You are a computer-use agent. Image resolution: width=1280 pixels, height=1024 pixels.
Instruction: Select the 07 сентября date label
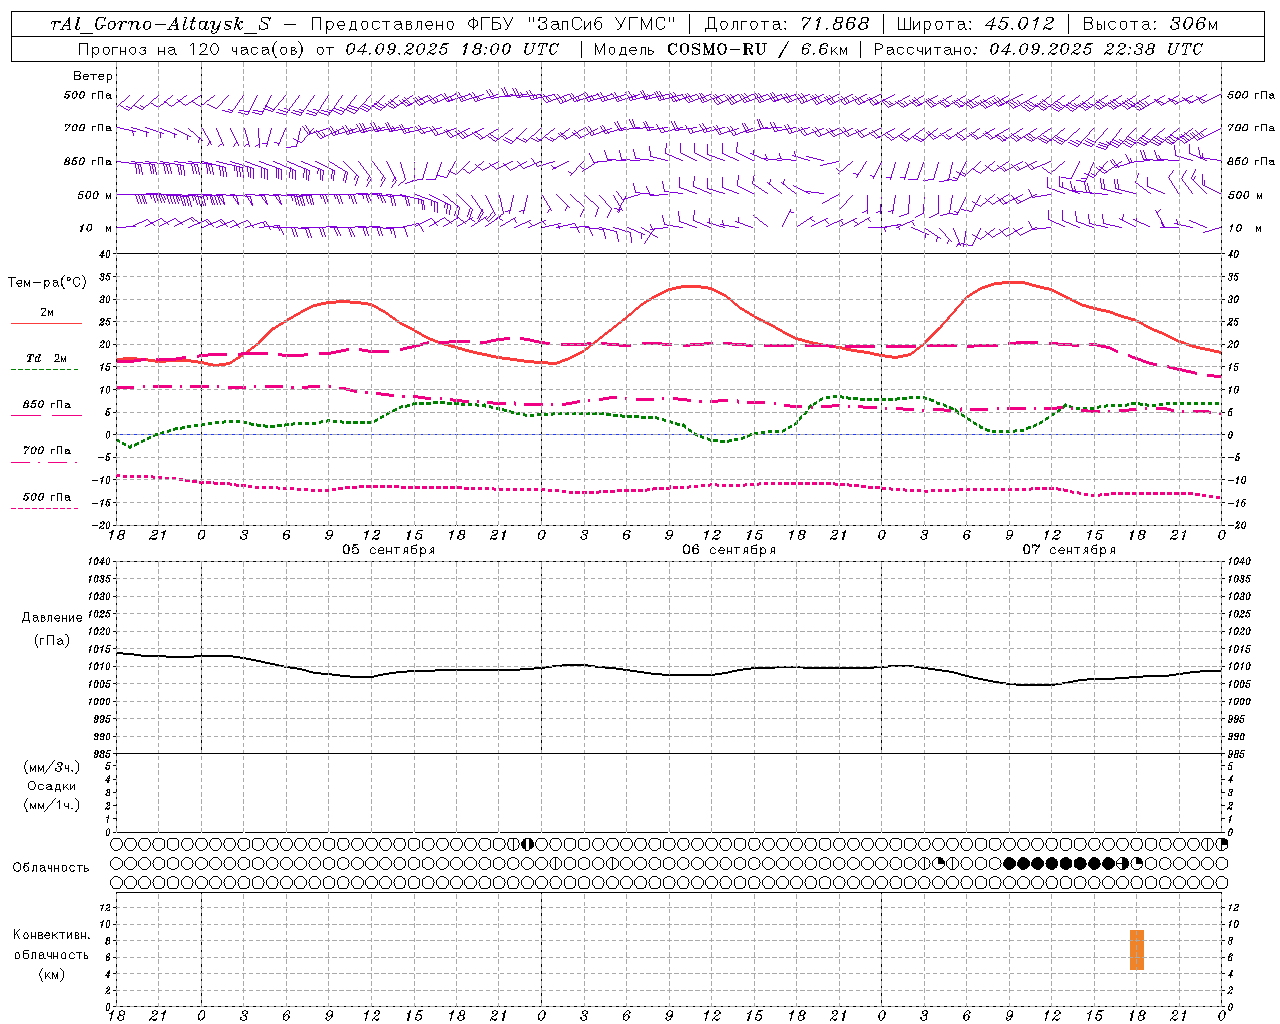click(1069, 550)
